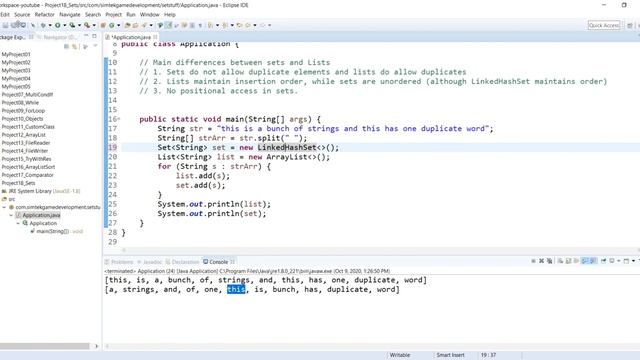Click Terminate button in Console toolbar

(533, 261)
